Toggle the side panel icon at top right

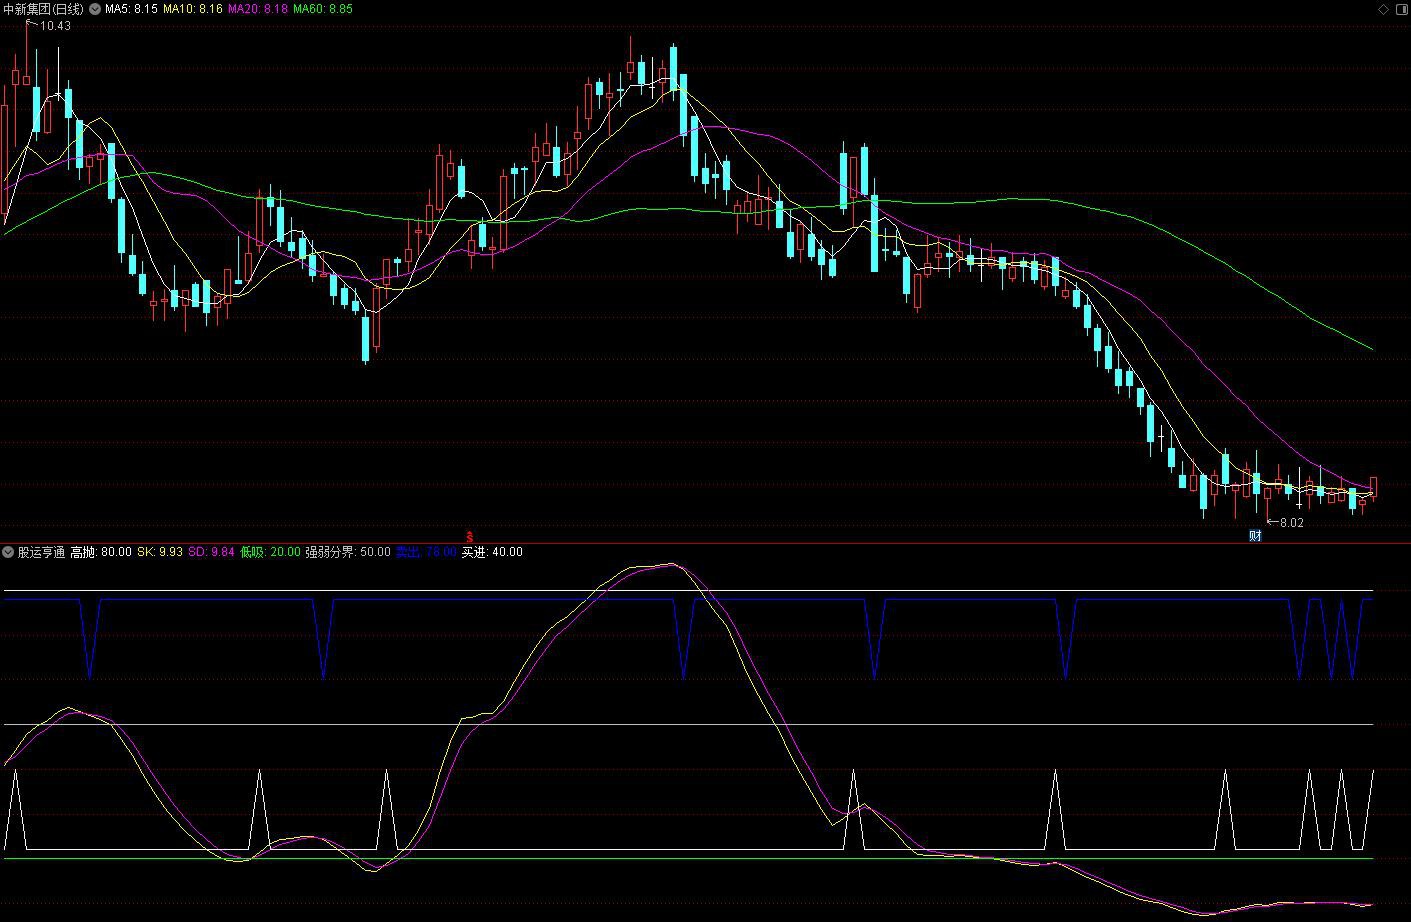1401,9
